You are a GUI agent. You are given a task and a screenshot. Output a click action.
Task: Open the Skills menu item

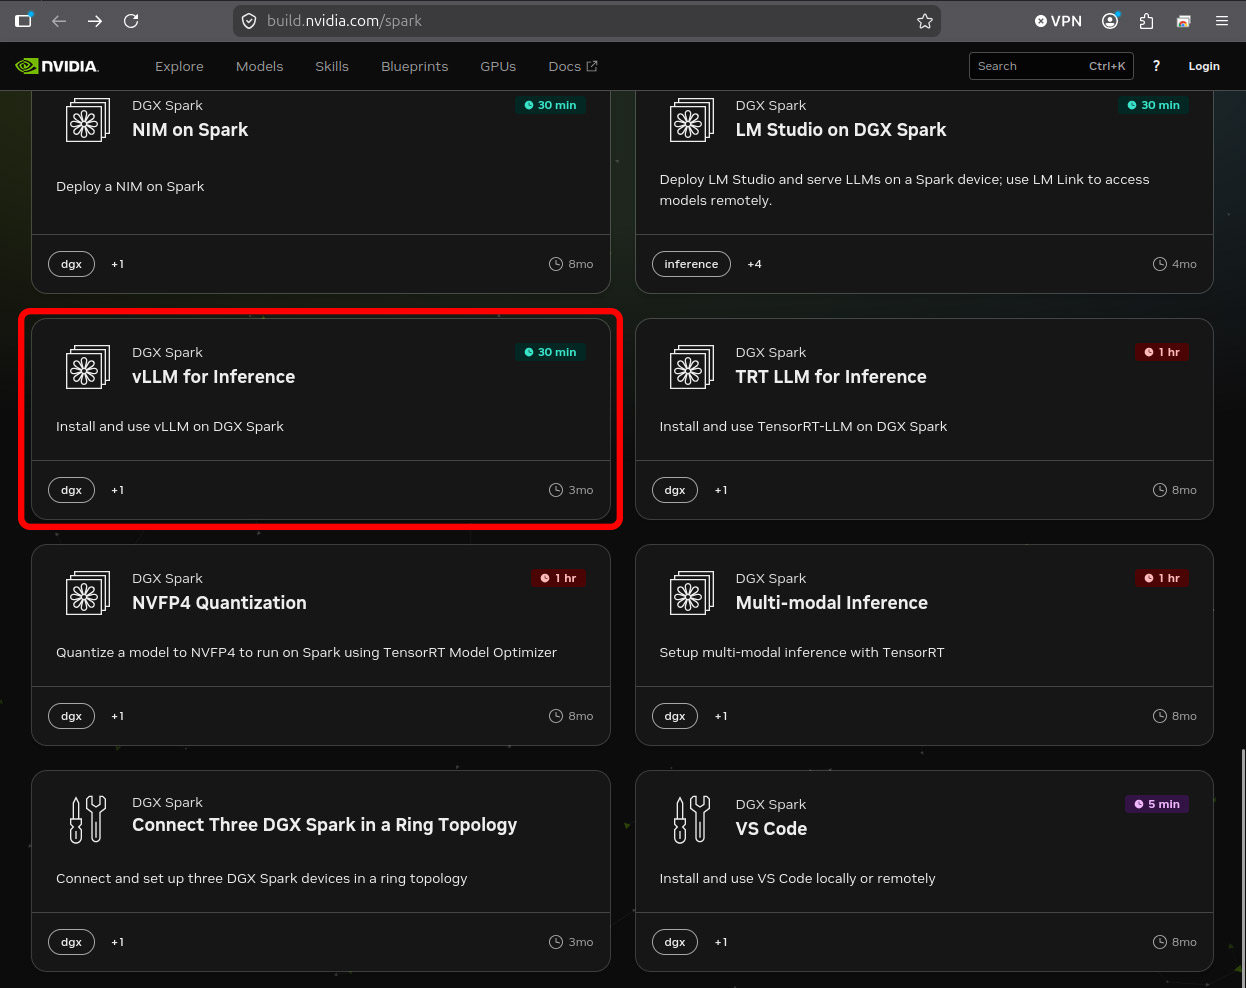coord(332,66)
